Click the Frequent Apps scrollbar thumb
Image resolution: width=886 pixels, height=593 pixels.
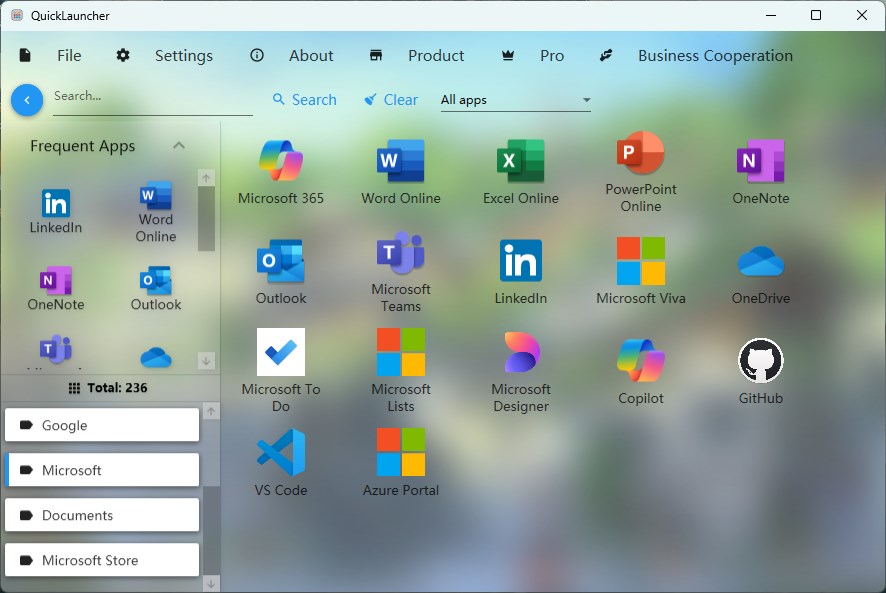[x=206, y=219]
